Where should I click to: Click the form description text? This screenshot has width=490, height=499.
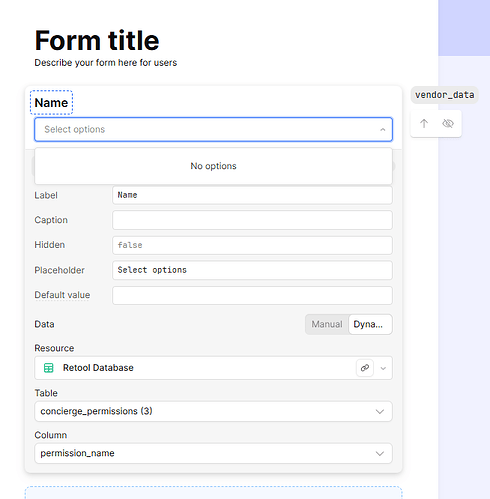click(x=106, y=63)
